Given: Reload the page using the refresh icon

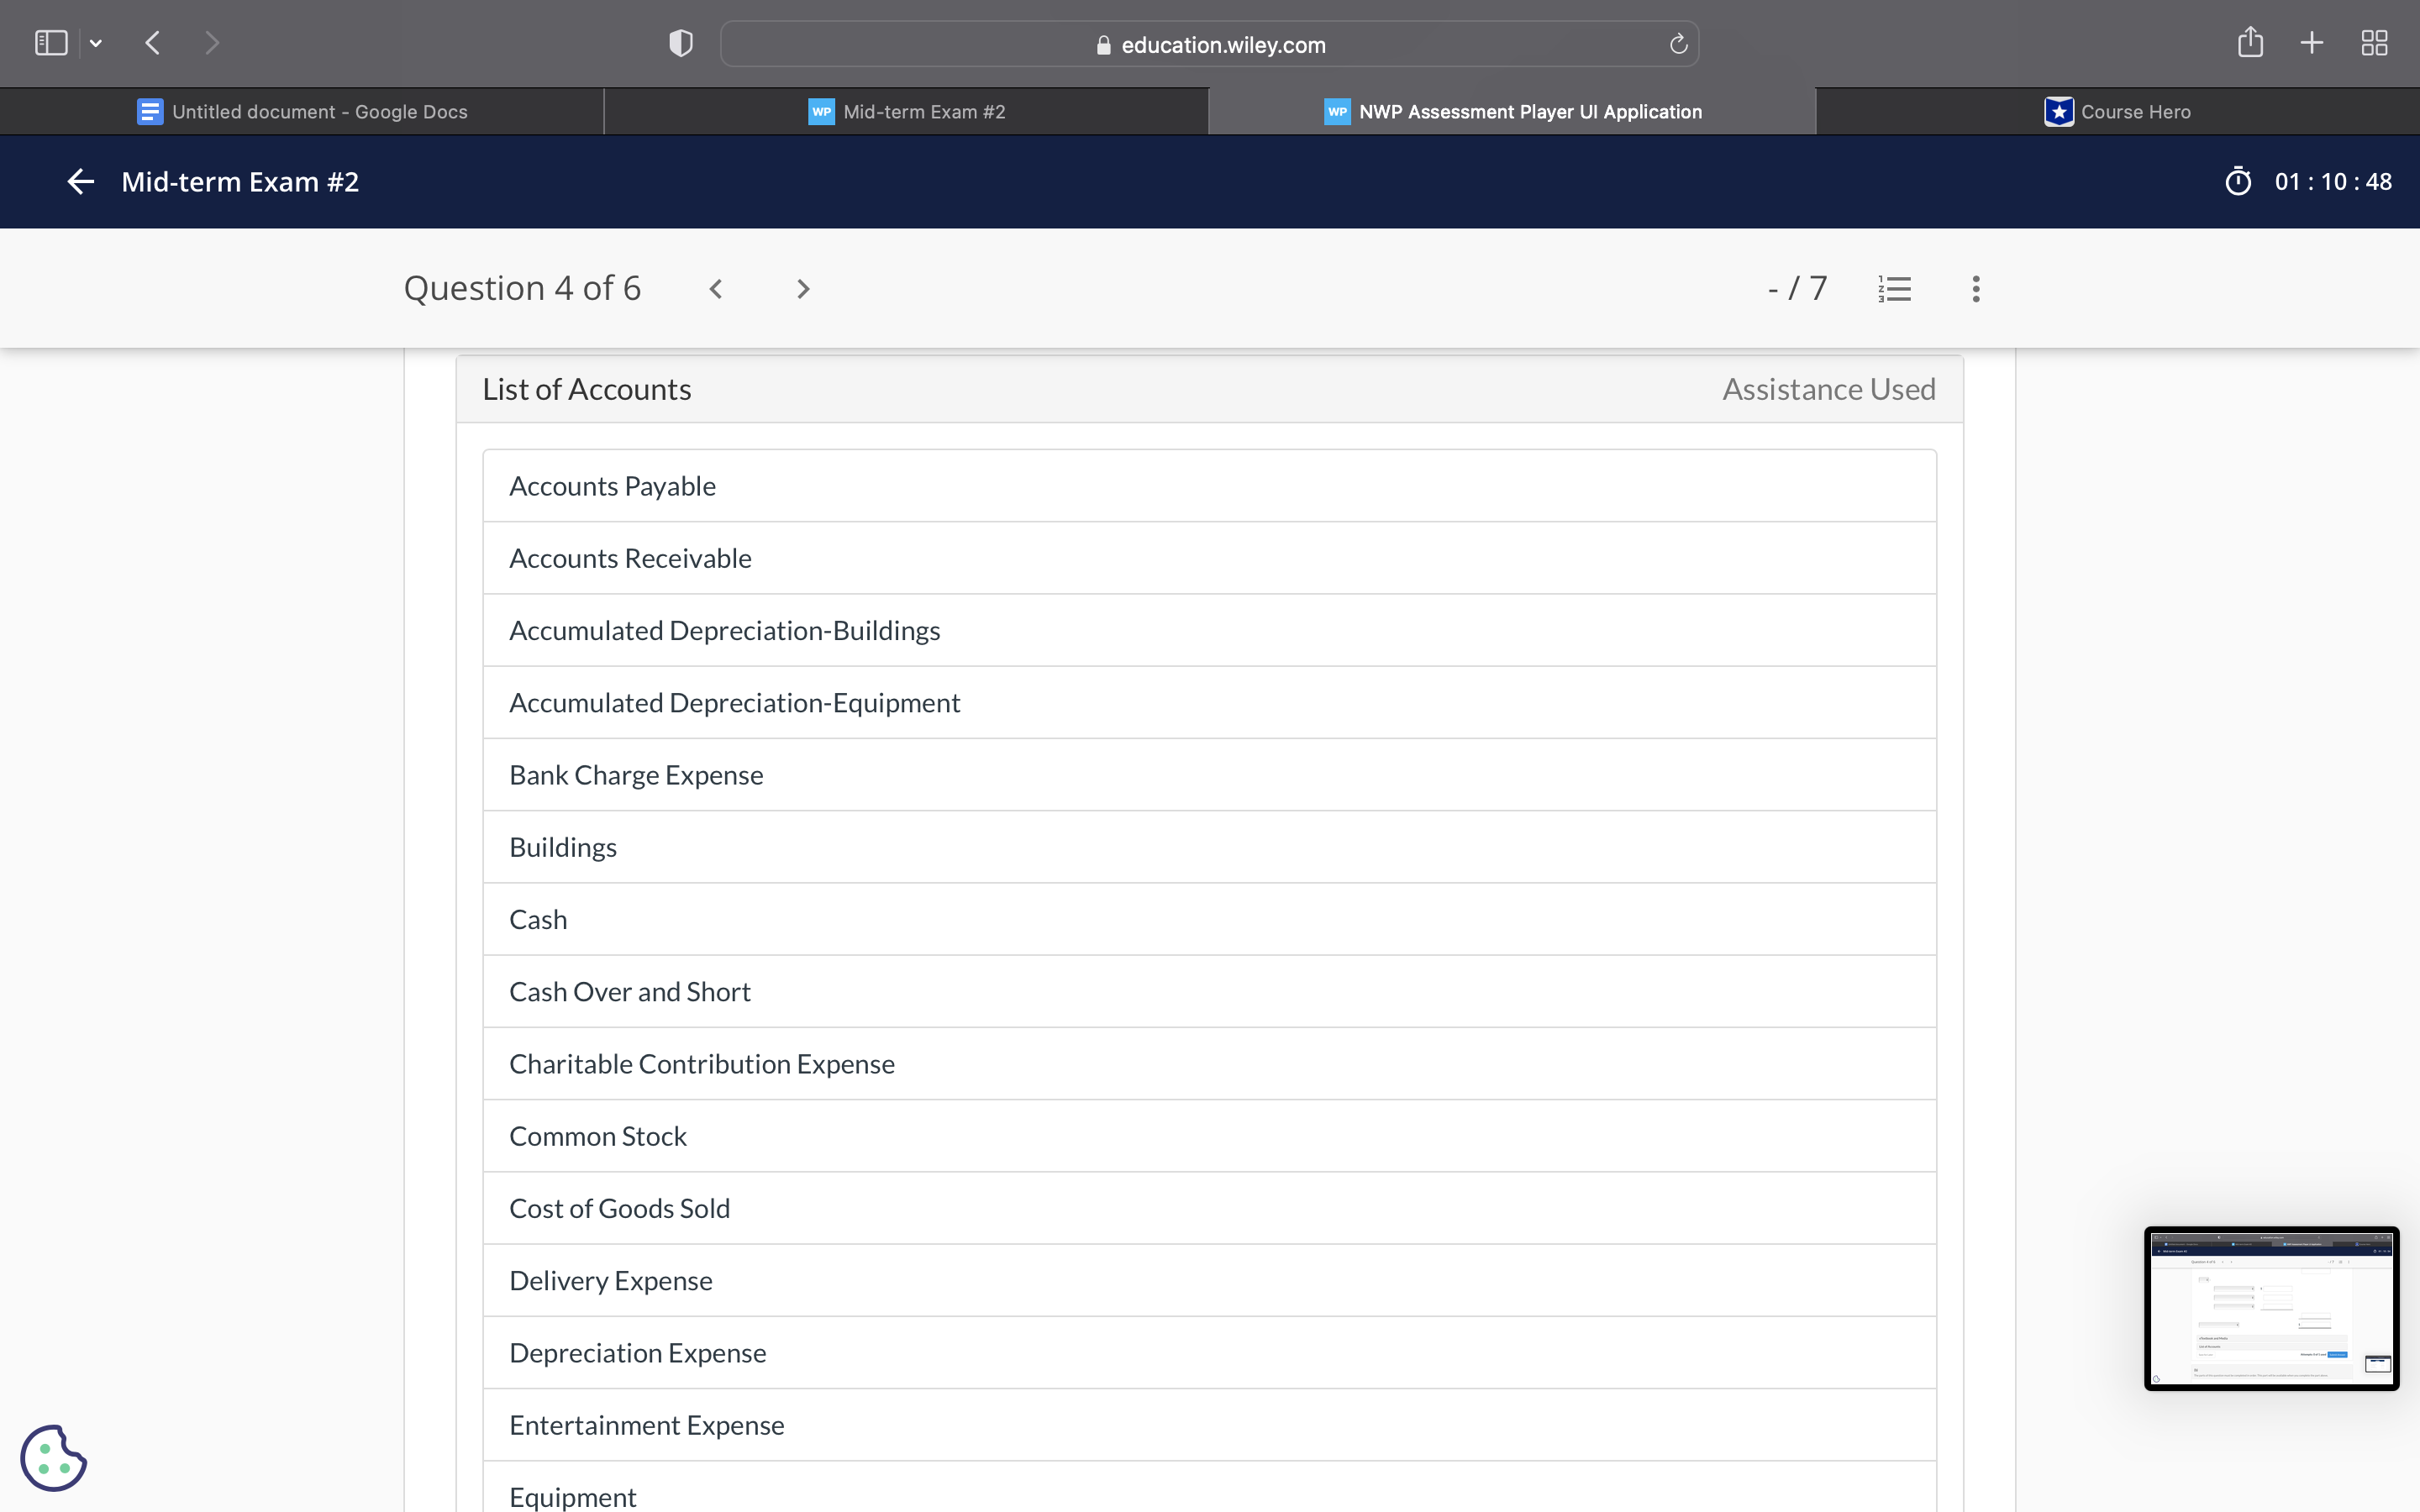Looking at the screenshot, I should point(1676,43).
